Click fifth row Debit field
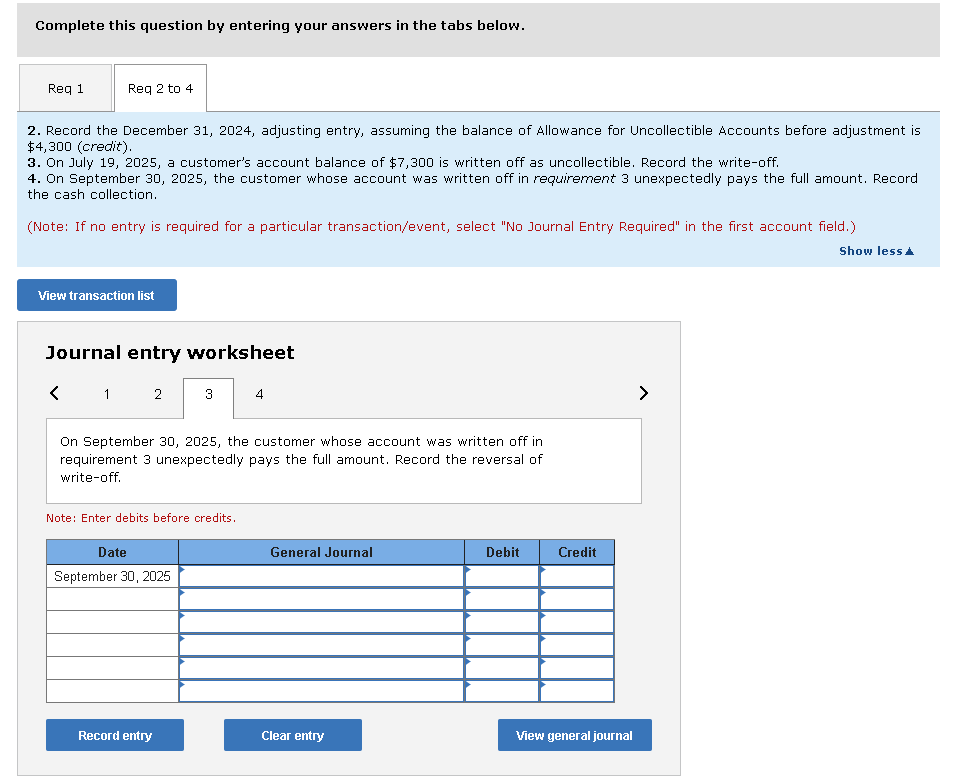The image size is (967, 783). pyautogui.click(x=502, y=668)
